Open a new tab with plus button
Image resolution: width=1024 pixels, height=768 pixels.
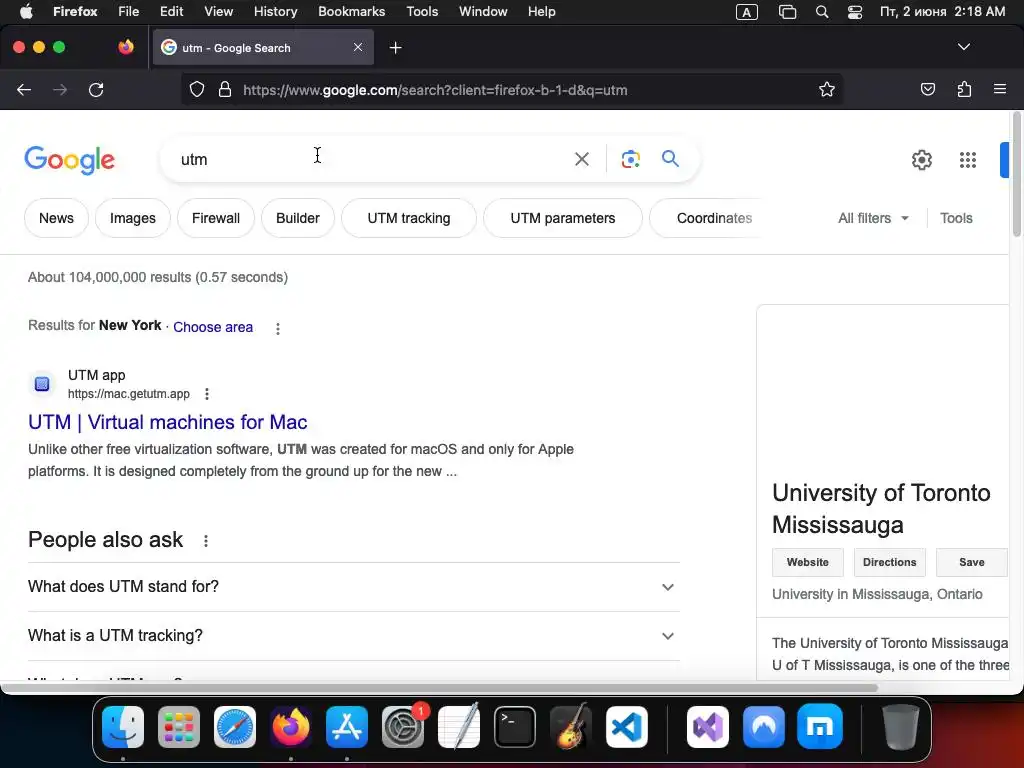(395, 48)
